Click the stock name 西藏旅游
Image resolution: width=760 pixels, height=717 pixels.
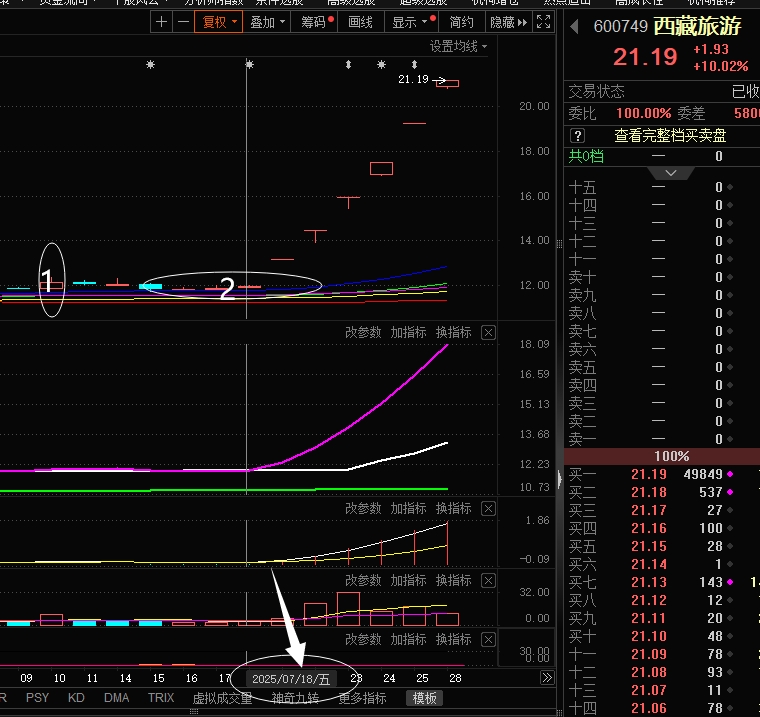pyautogui.click(x=697, y=26)
